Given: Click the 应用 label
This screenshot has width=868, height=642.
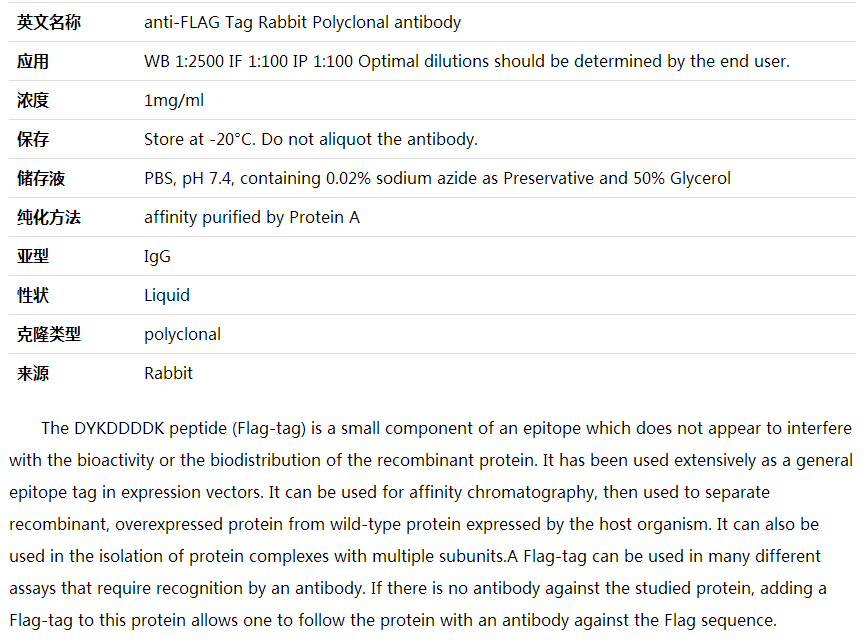Looking at the screenshot, I should coord(33,61).
